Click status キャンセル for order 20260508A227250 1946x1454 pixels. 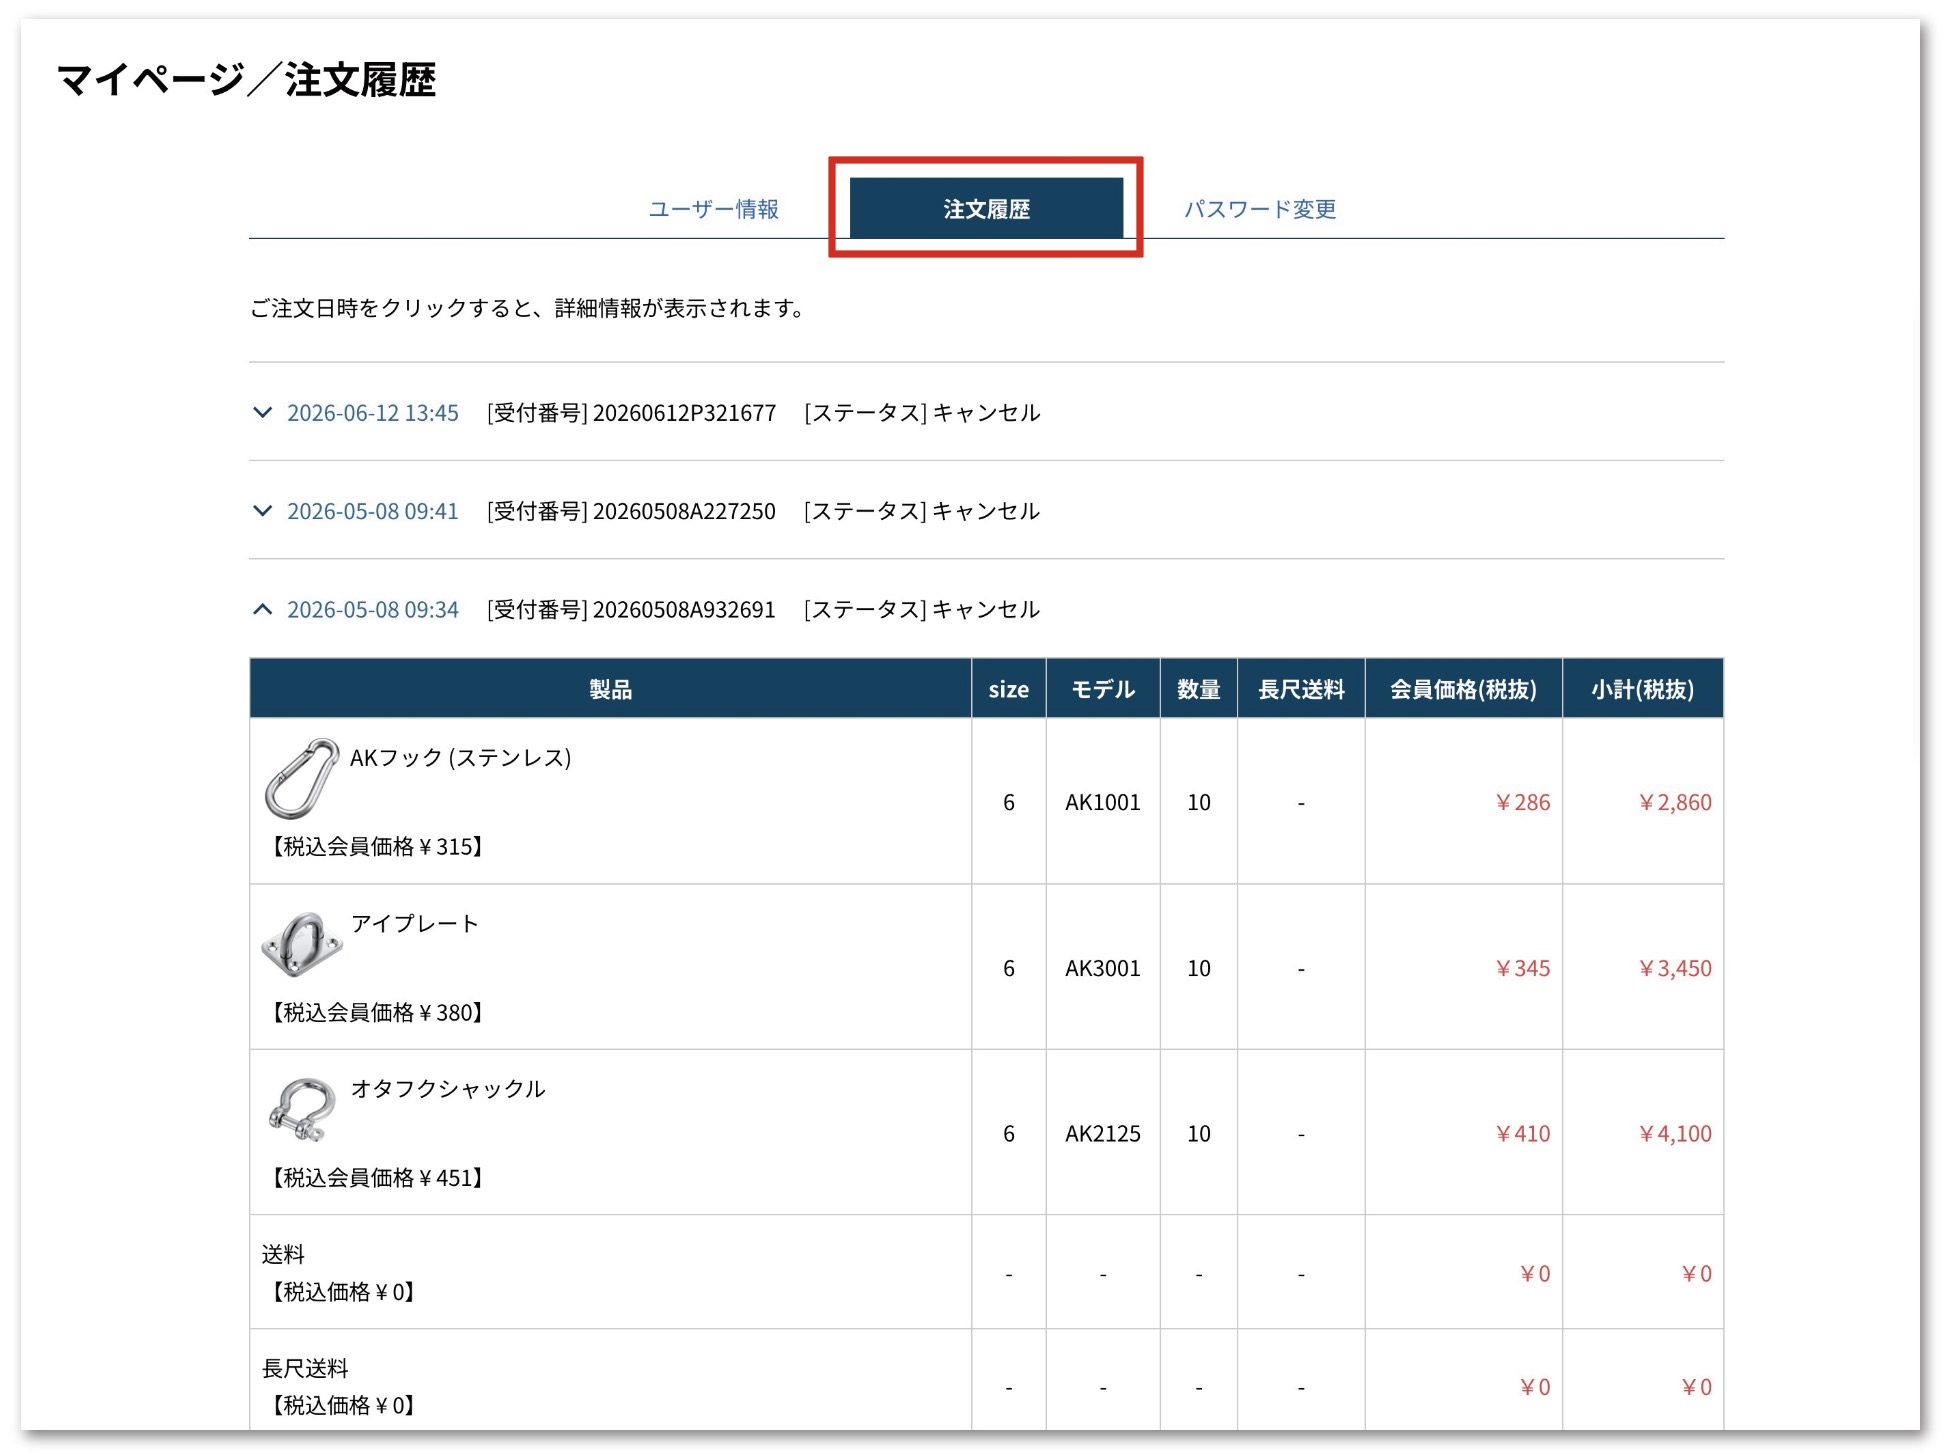coord(986,511)
